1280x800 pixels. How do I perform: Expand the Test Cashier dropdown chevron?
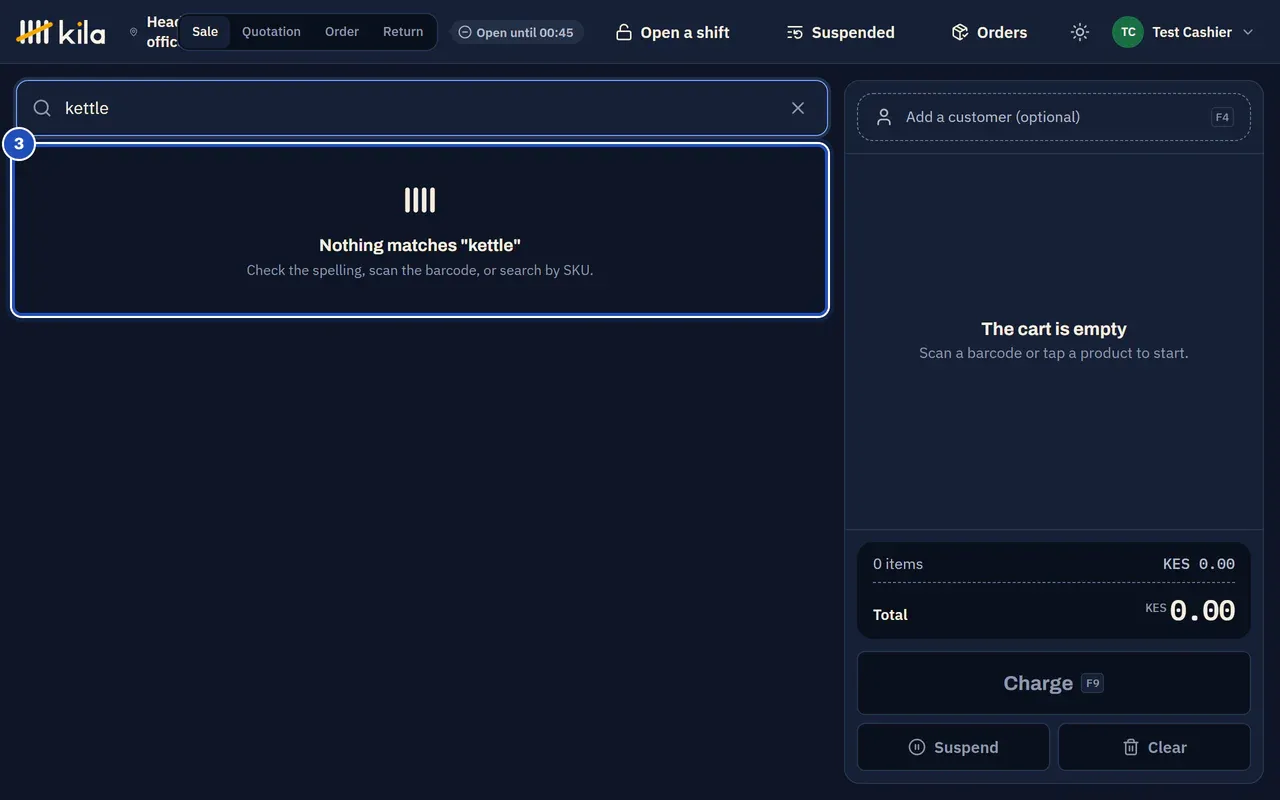click(x=1248, y=32)
